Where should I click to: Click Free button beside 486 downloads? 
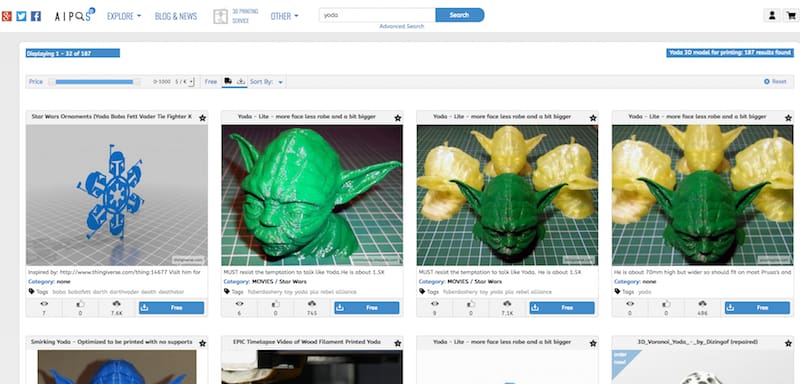click(757, 308)
